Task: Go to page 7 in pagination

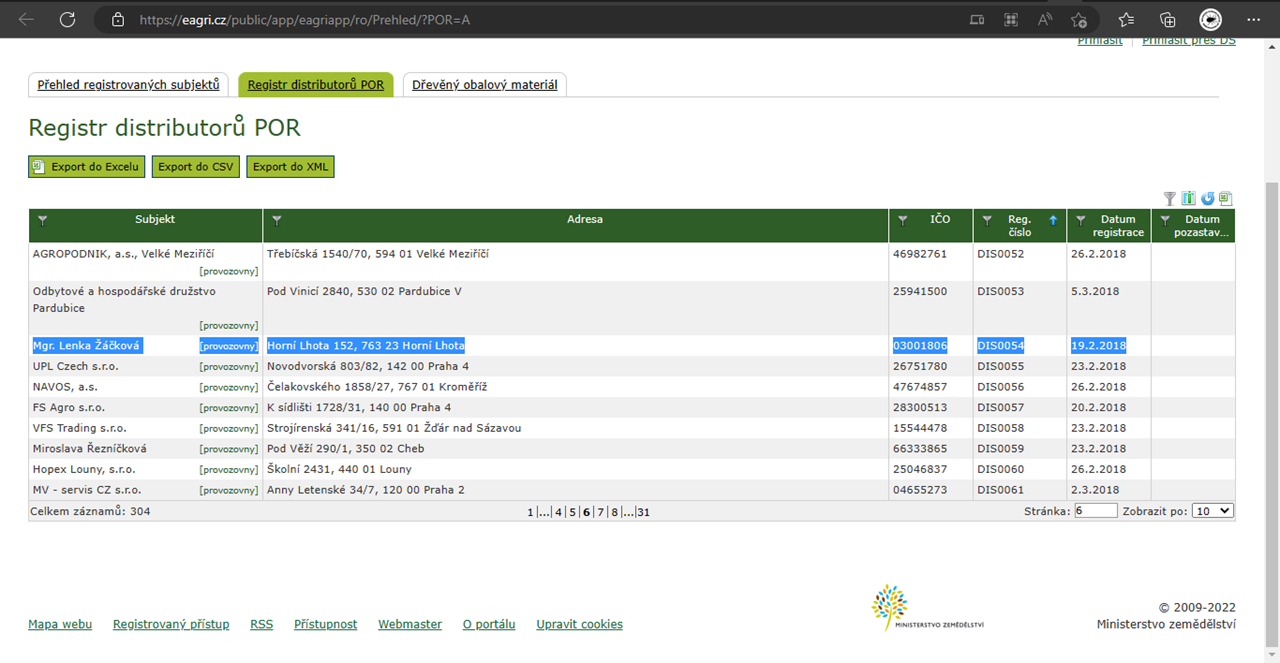Action: coord(601,512)
